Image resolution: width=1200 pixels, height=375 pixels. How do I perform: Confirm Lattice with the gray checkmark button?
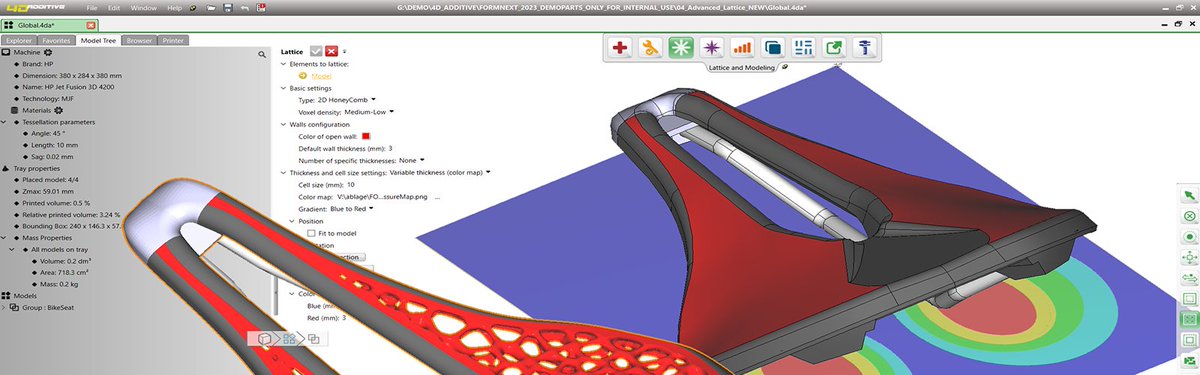317,50
